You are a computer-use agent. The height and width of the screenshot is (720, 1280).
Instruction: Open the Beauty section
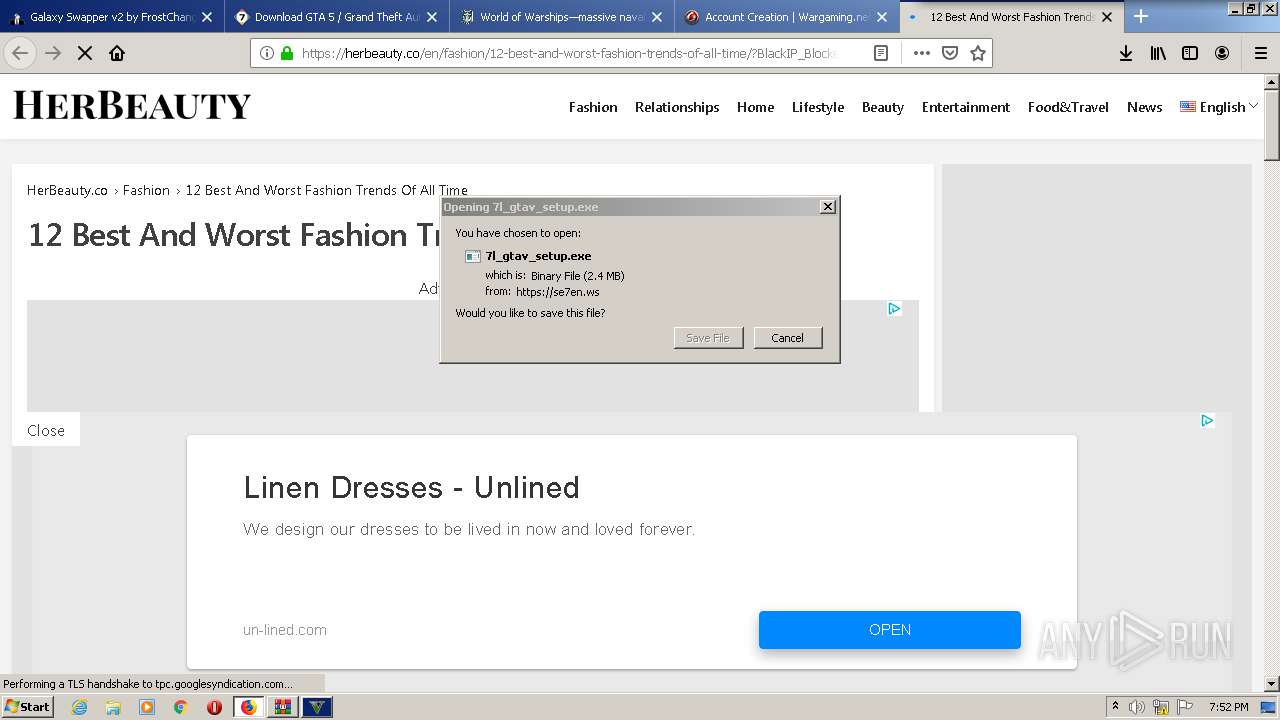click(883, 107)
